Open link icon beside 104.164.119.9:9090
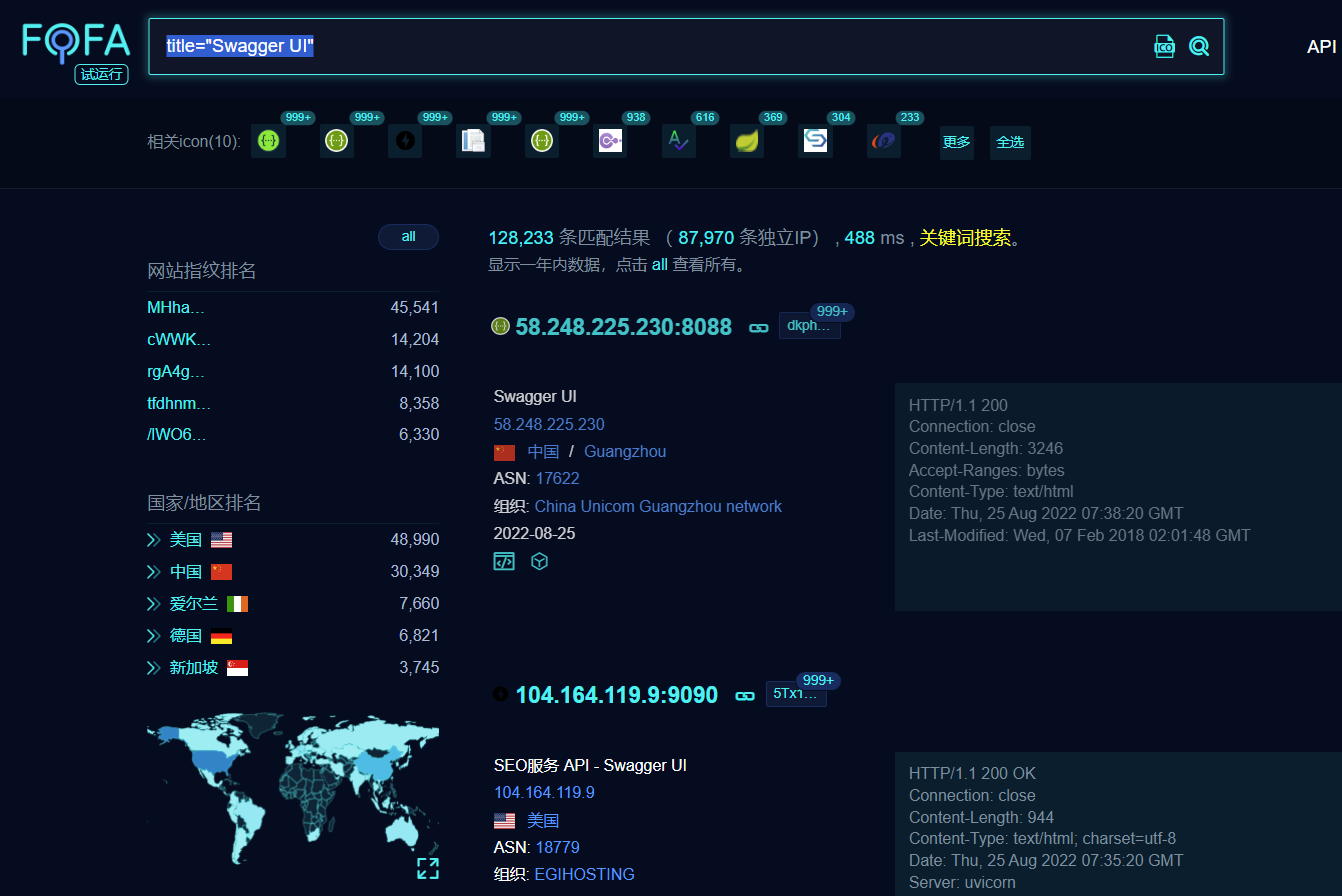Image resolution: width=1342 pixels, height=896 pixels. (745, 695)
